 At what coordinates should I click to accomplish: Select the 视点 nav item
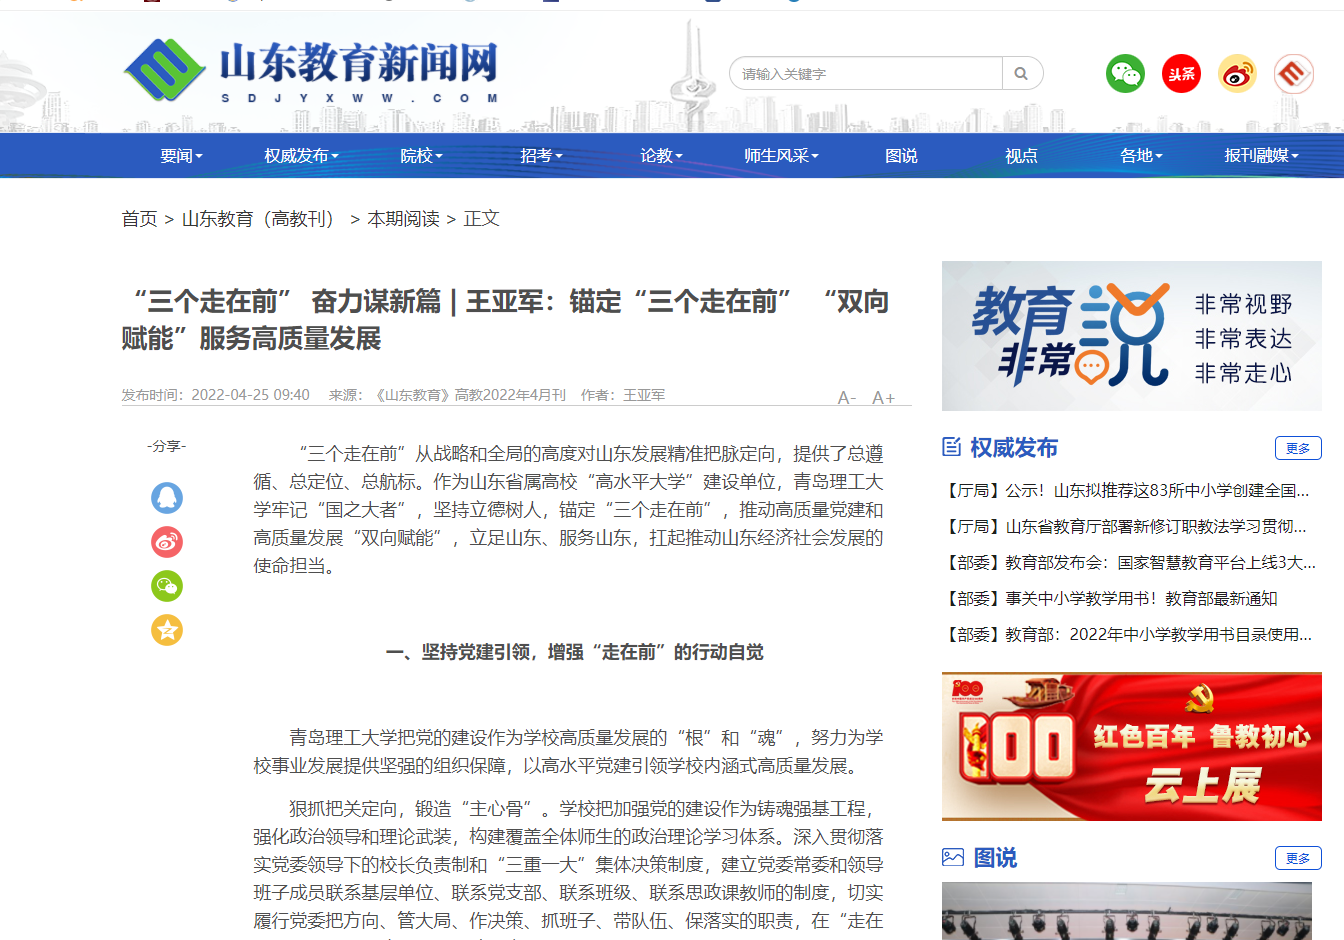tap(1021, 156)
